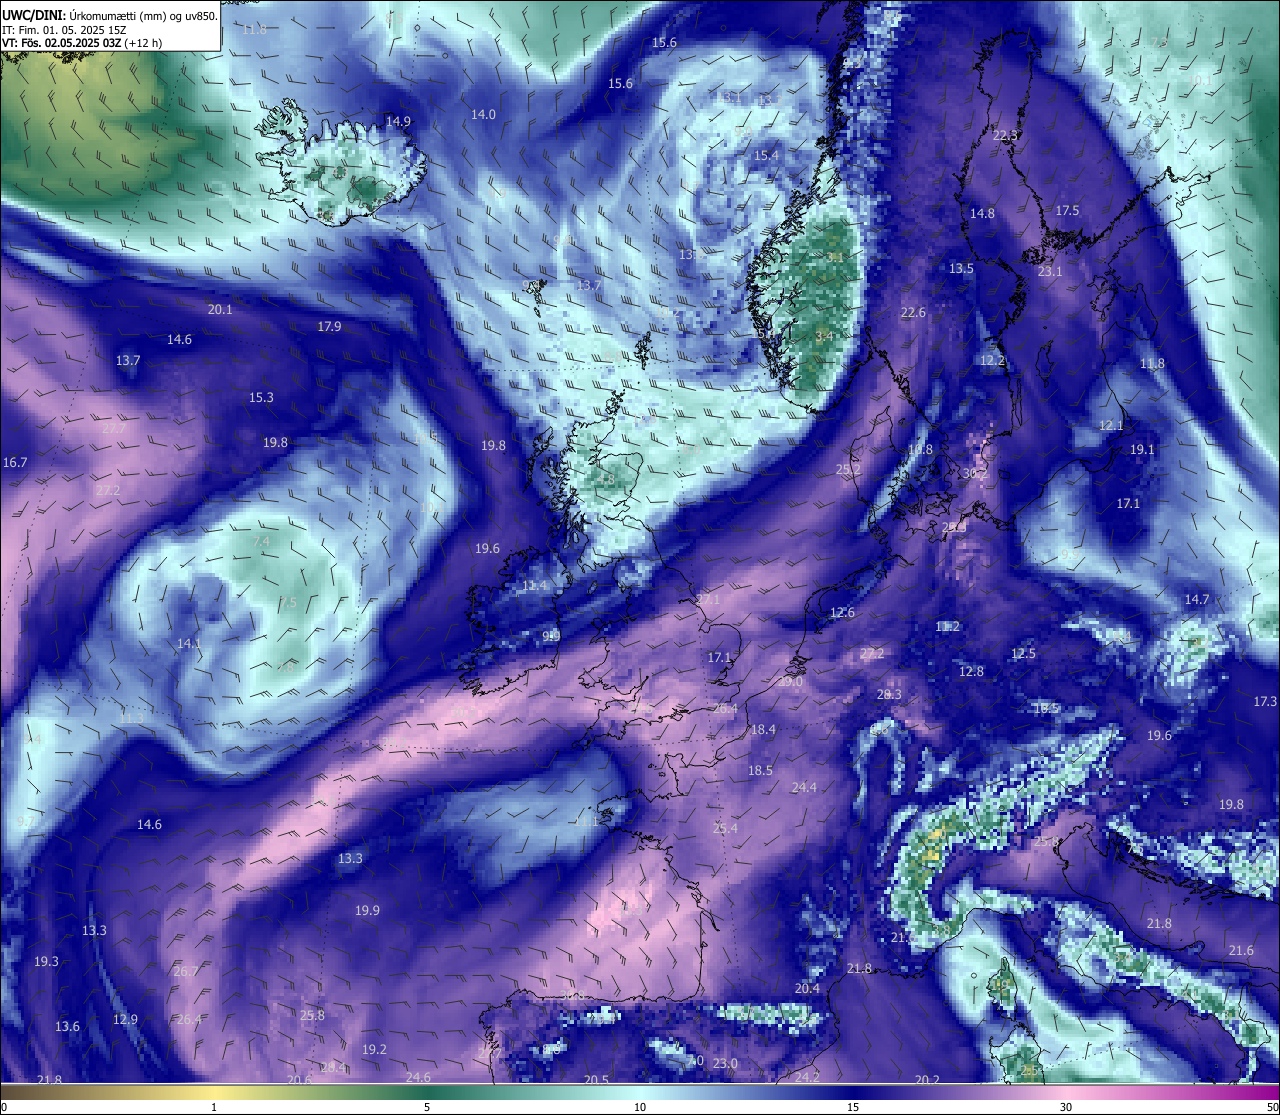1280x1115 pixels.
Task: Click the colorbar tick label 30
Action: point(1066,1107)
